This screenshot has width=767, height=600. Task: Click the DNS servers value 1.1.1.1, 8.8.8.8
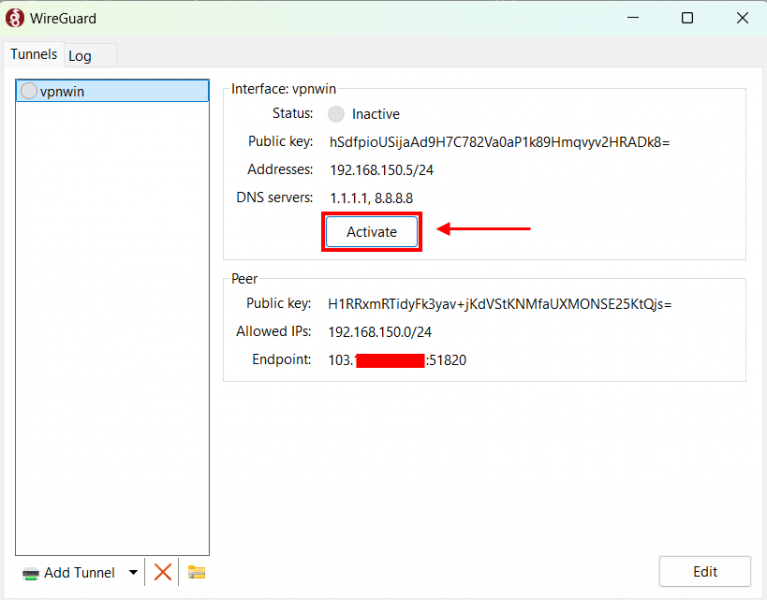pyautogui.click(x=371, y=198)
